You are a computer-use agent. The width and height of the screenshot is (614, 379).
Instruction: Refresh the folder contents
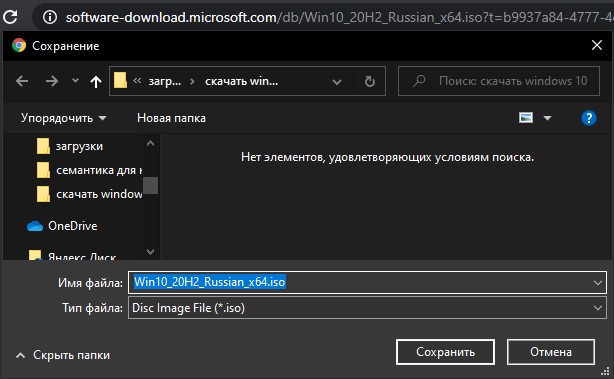tap(369, 81)
